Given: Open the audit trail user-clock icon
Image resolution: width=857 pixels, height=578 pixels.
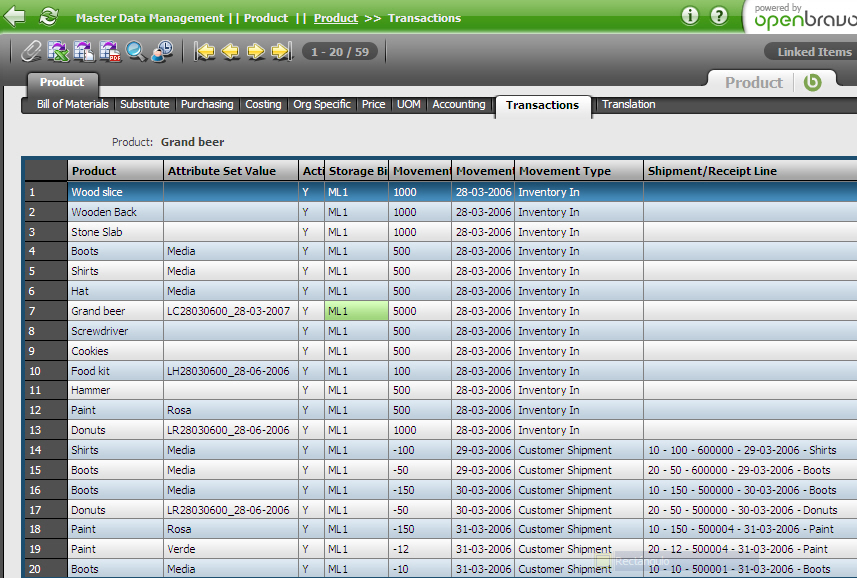Looking at the screenshot, I should (162, 51).
